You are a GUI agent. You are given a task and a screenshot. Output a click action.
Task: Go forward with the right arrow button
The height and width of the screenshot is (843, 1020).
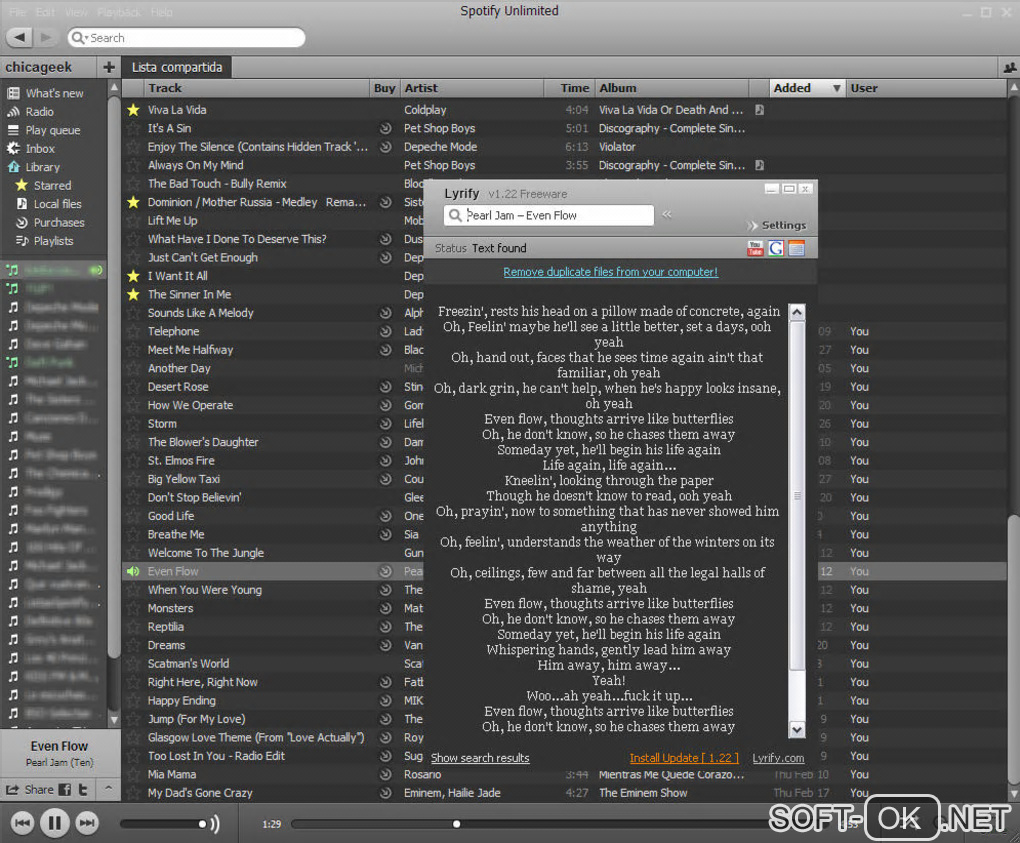tap(46, 38)
